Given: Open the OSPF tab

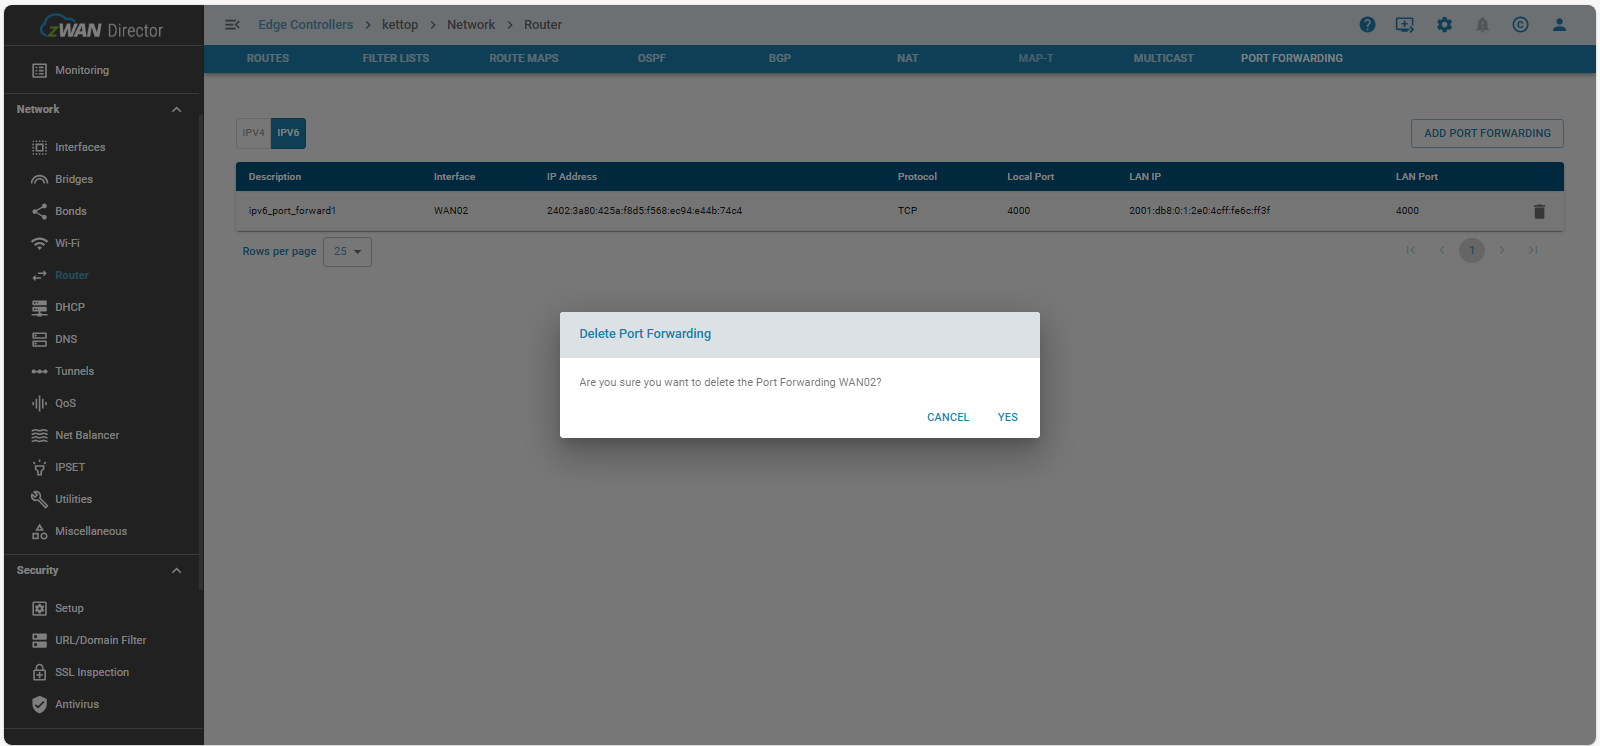Looking at the screenshot, I should (651, 59).
